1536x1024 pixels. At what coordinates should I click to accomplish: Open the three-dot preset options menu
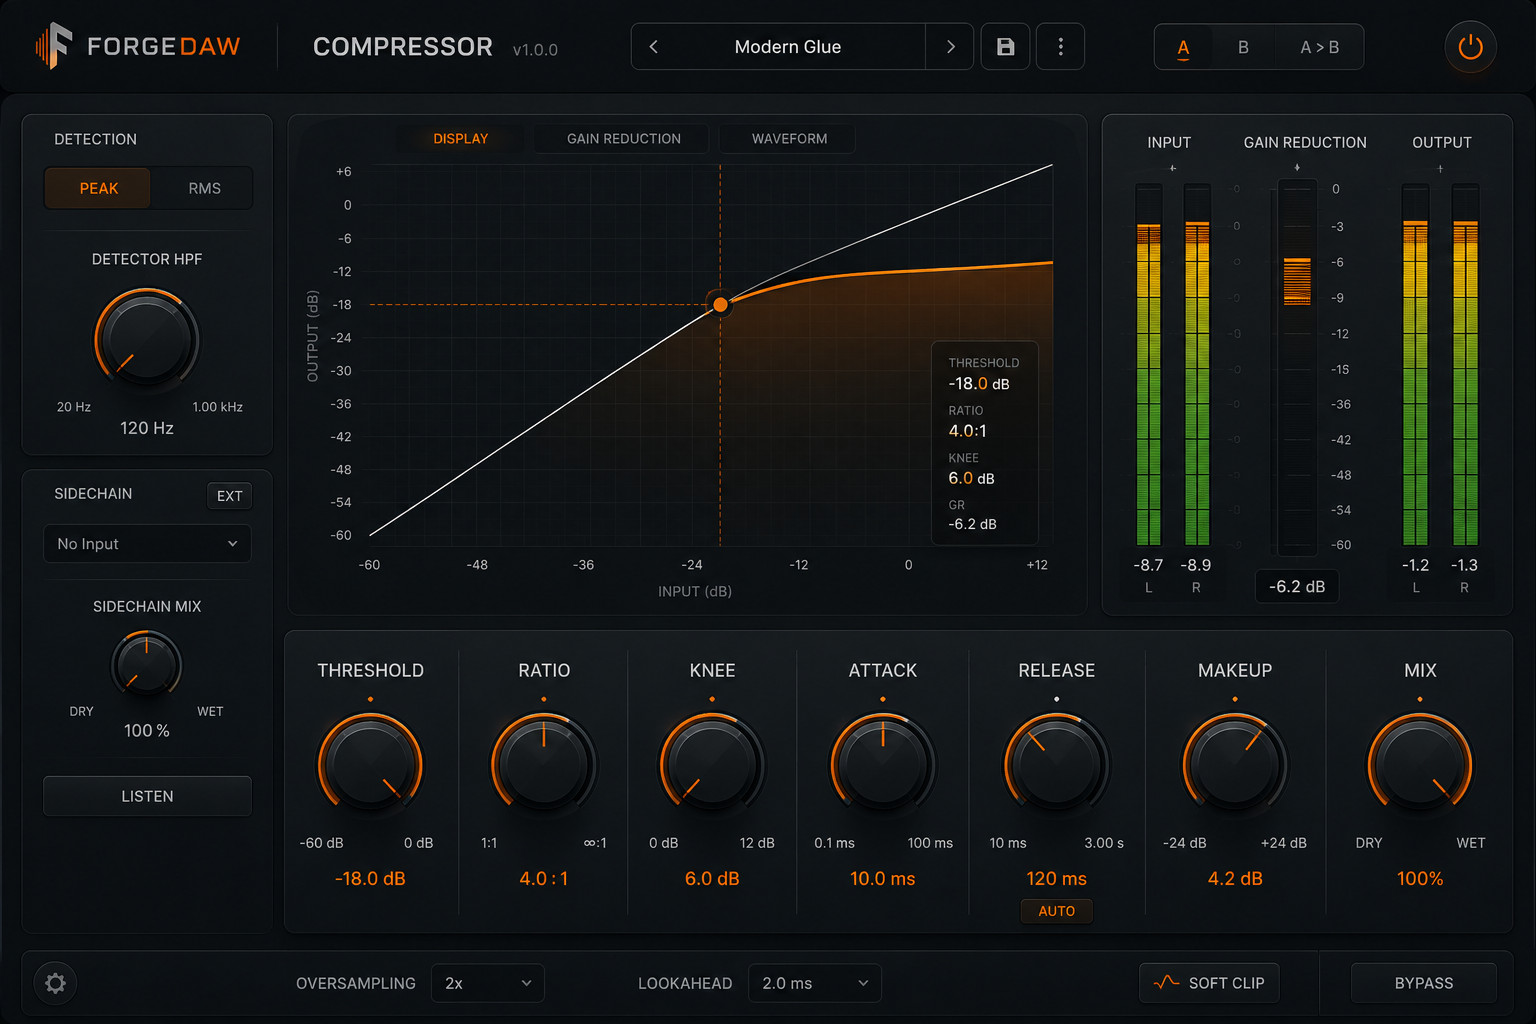pyautogui.click(x=1061, y=47)
